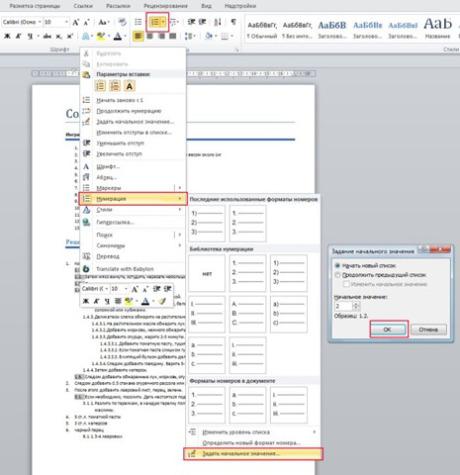Click the Bold (Ж) button in the ribbon
460x475 pixels.
point(7,36)
